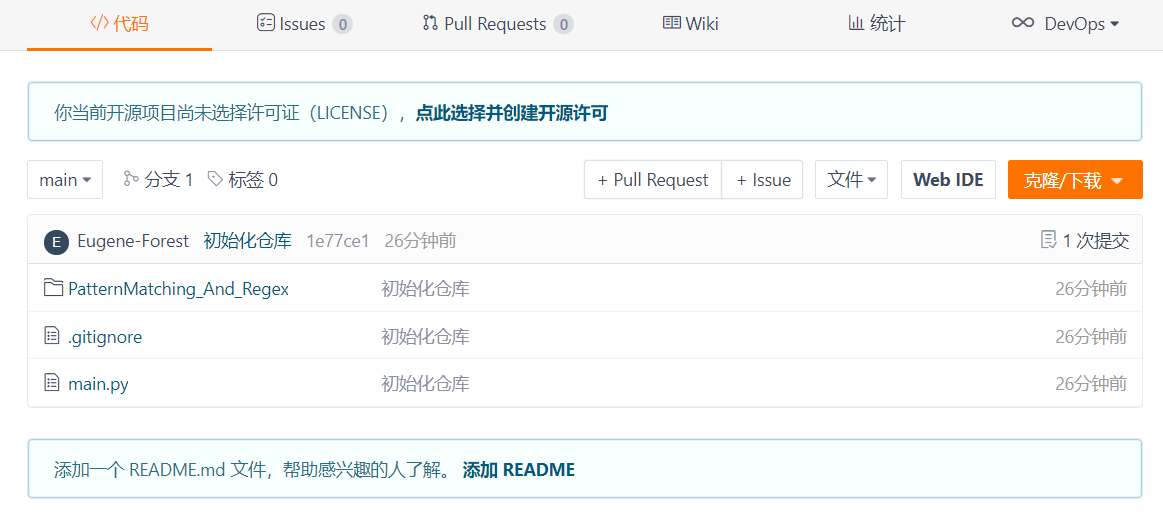The height and width of the screenshot is (520, 1163).
Task: Switch to the Pull Requests tab
Action: click(x=498, y=24)
